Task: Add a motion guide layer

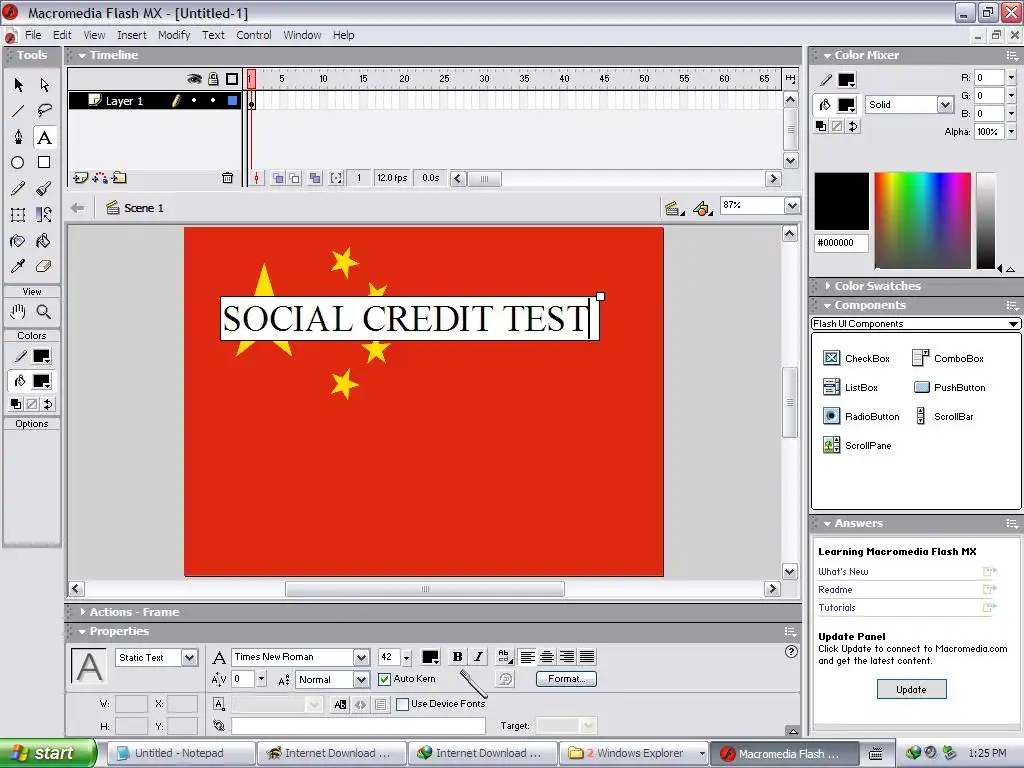Action: coord(100,178)
